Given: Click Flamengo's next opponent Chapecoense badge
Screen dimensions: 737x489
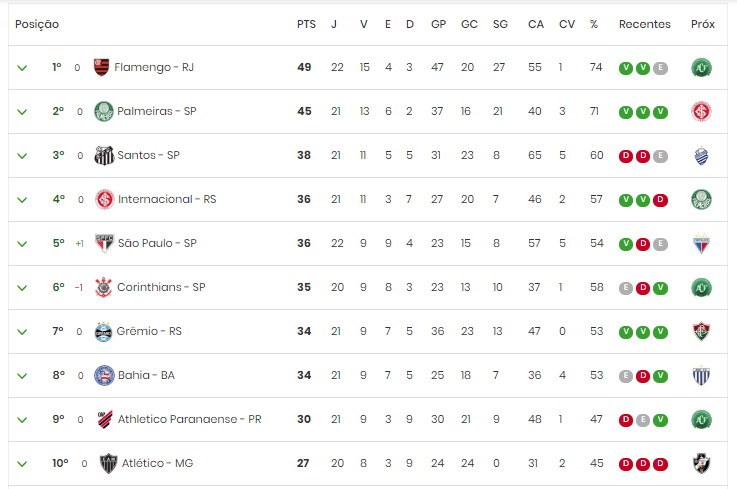Looking at the screenshot, I should [702, 68].
